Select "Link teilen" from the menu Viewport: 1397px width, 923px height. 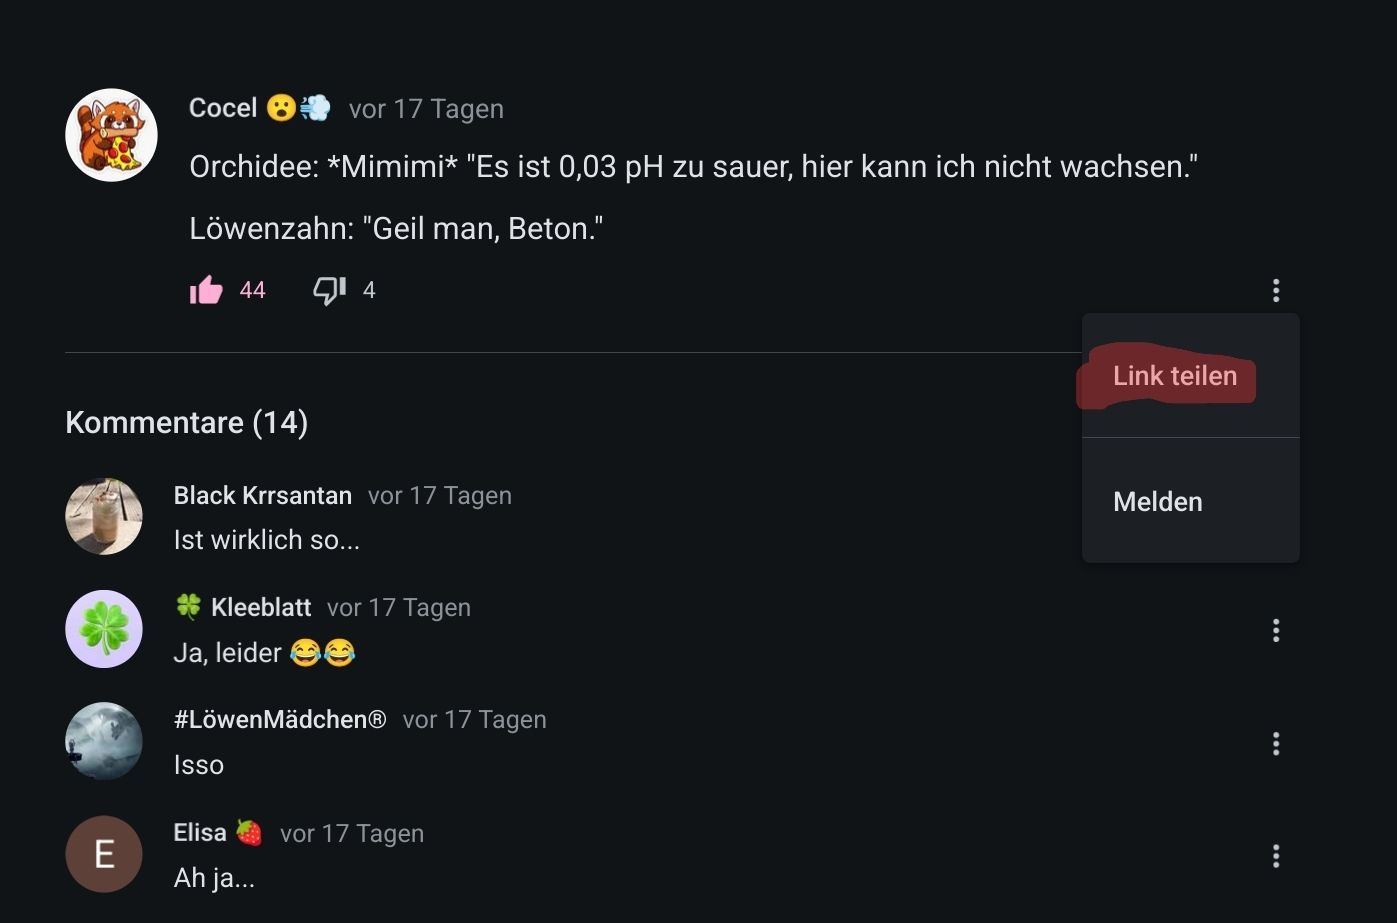[1175, 376]
